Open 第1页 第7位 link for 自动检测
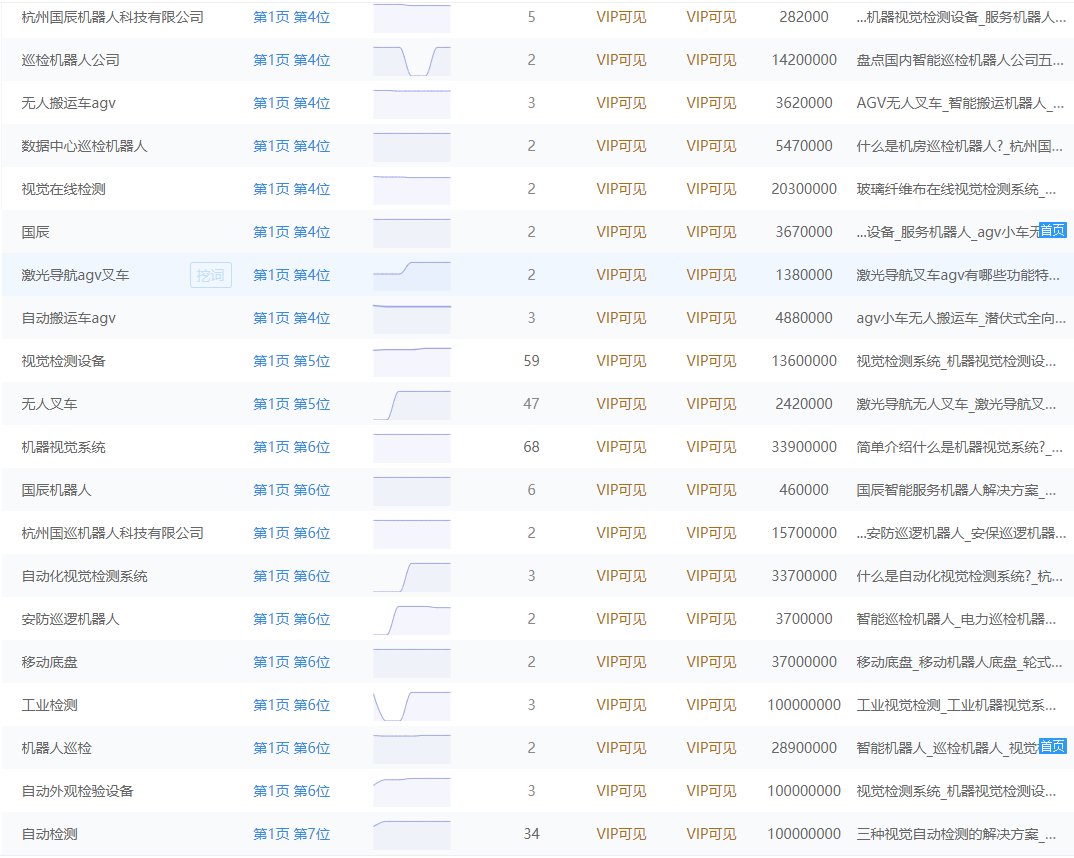The width and height of the screenshot is (1074, 858). [292, 834]
